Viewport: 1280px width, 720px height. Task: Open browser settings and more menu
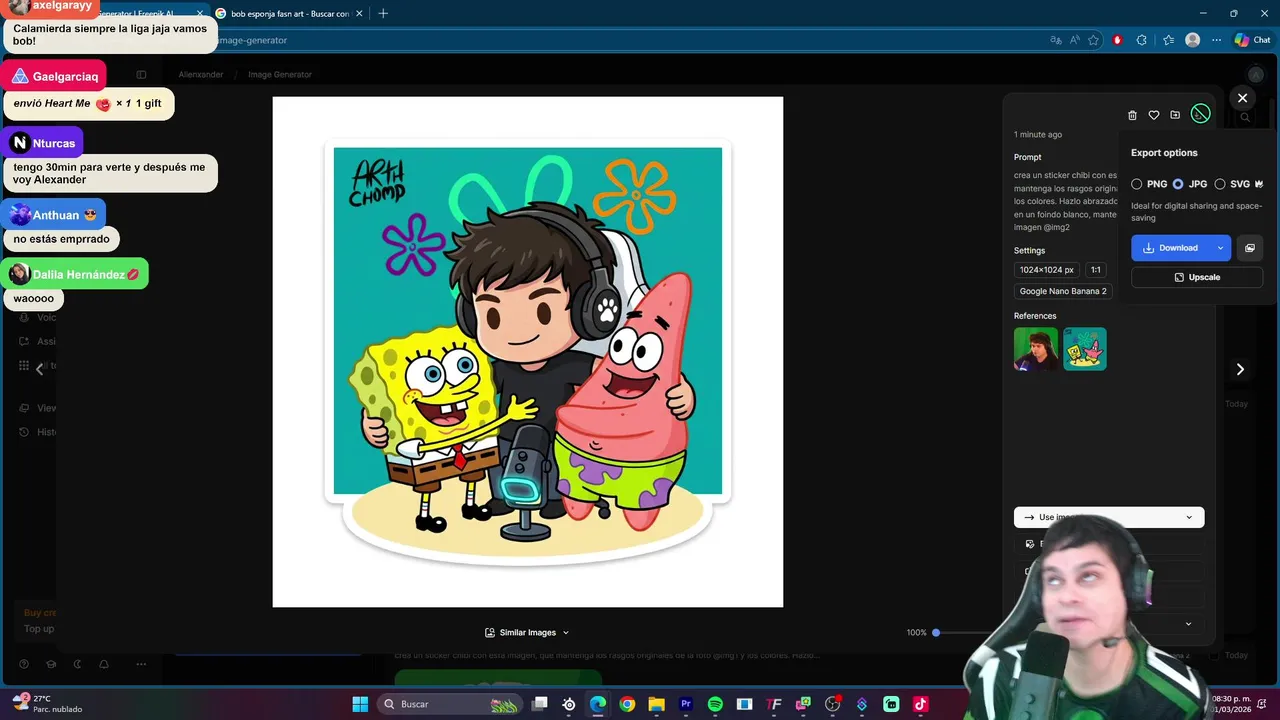[x=1216, y=40]
